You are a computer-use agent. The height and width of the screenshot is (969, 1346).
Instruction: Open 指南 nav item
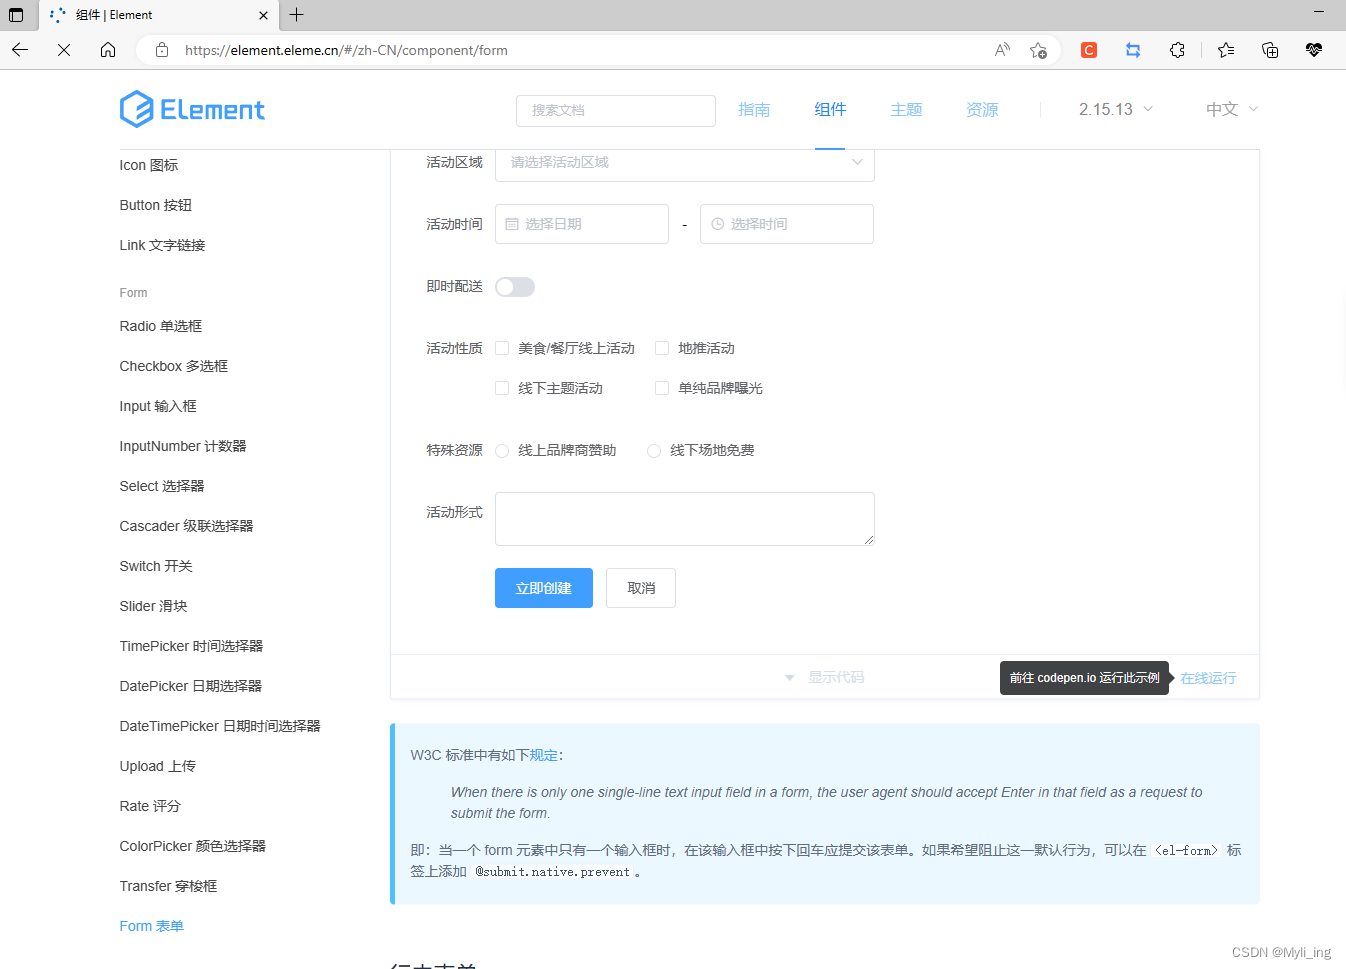[x=754, y=109]
